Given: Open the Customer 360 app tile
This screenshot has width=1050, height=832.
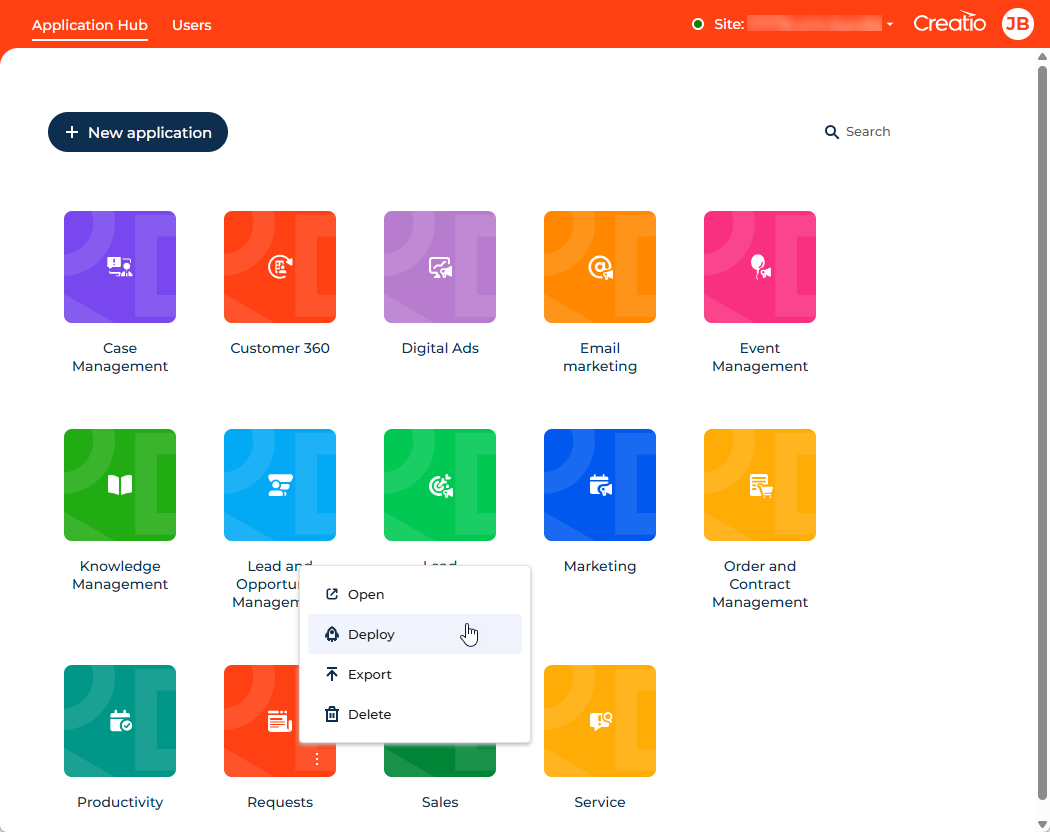Looking at the screenshot, I should [280, 267].
